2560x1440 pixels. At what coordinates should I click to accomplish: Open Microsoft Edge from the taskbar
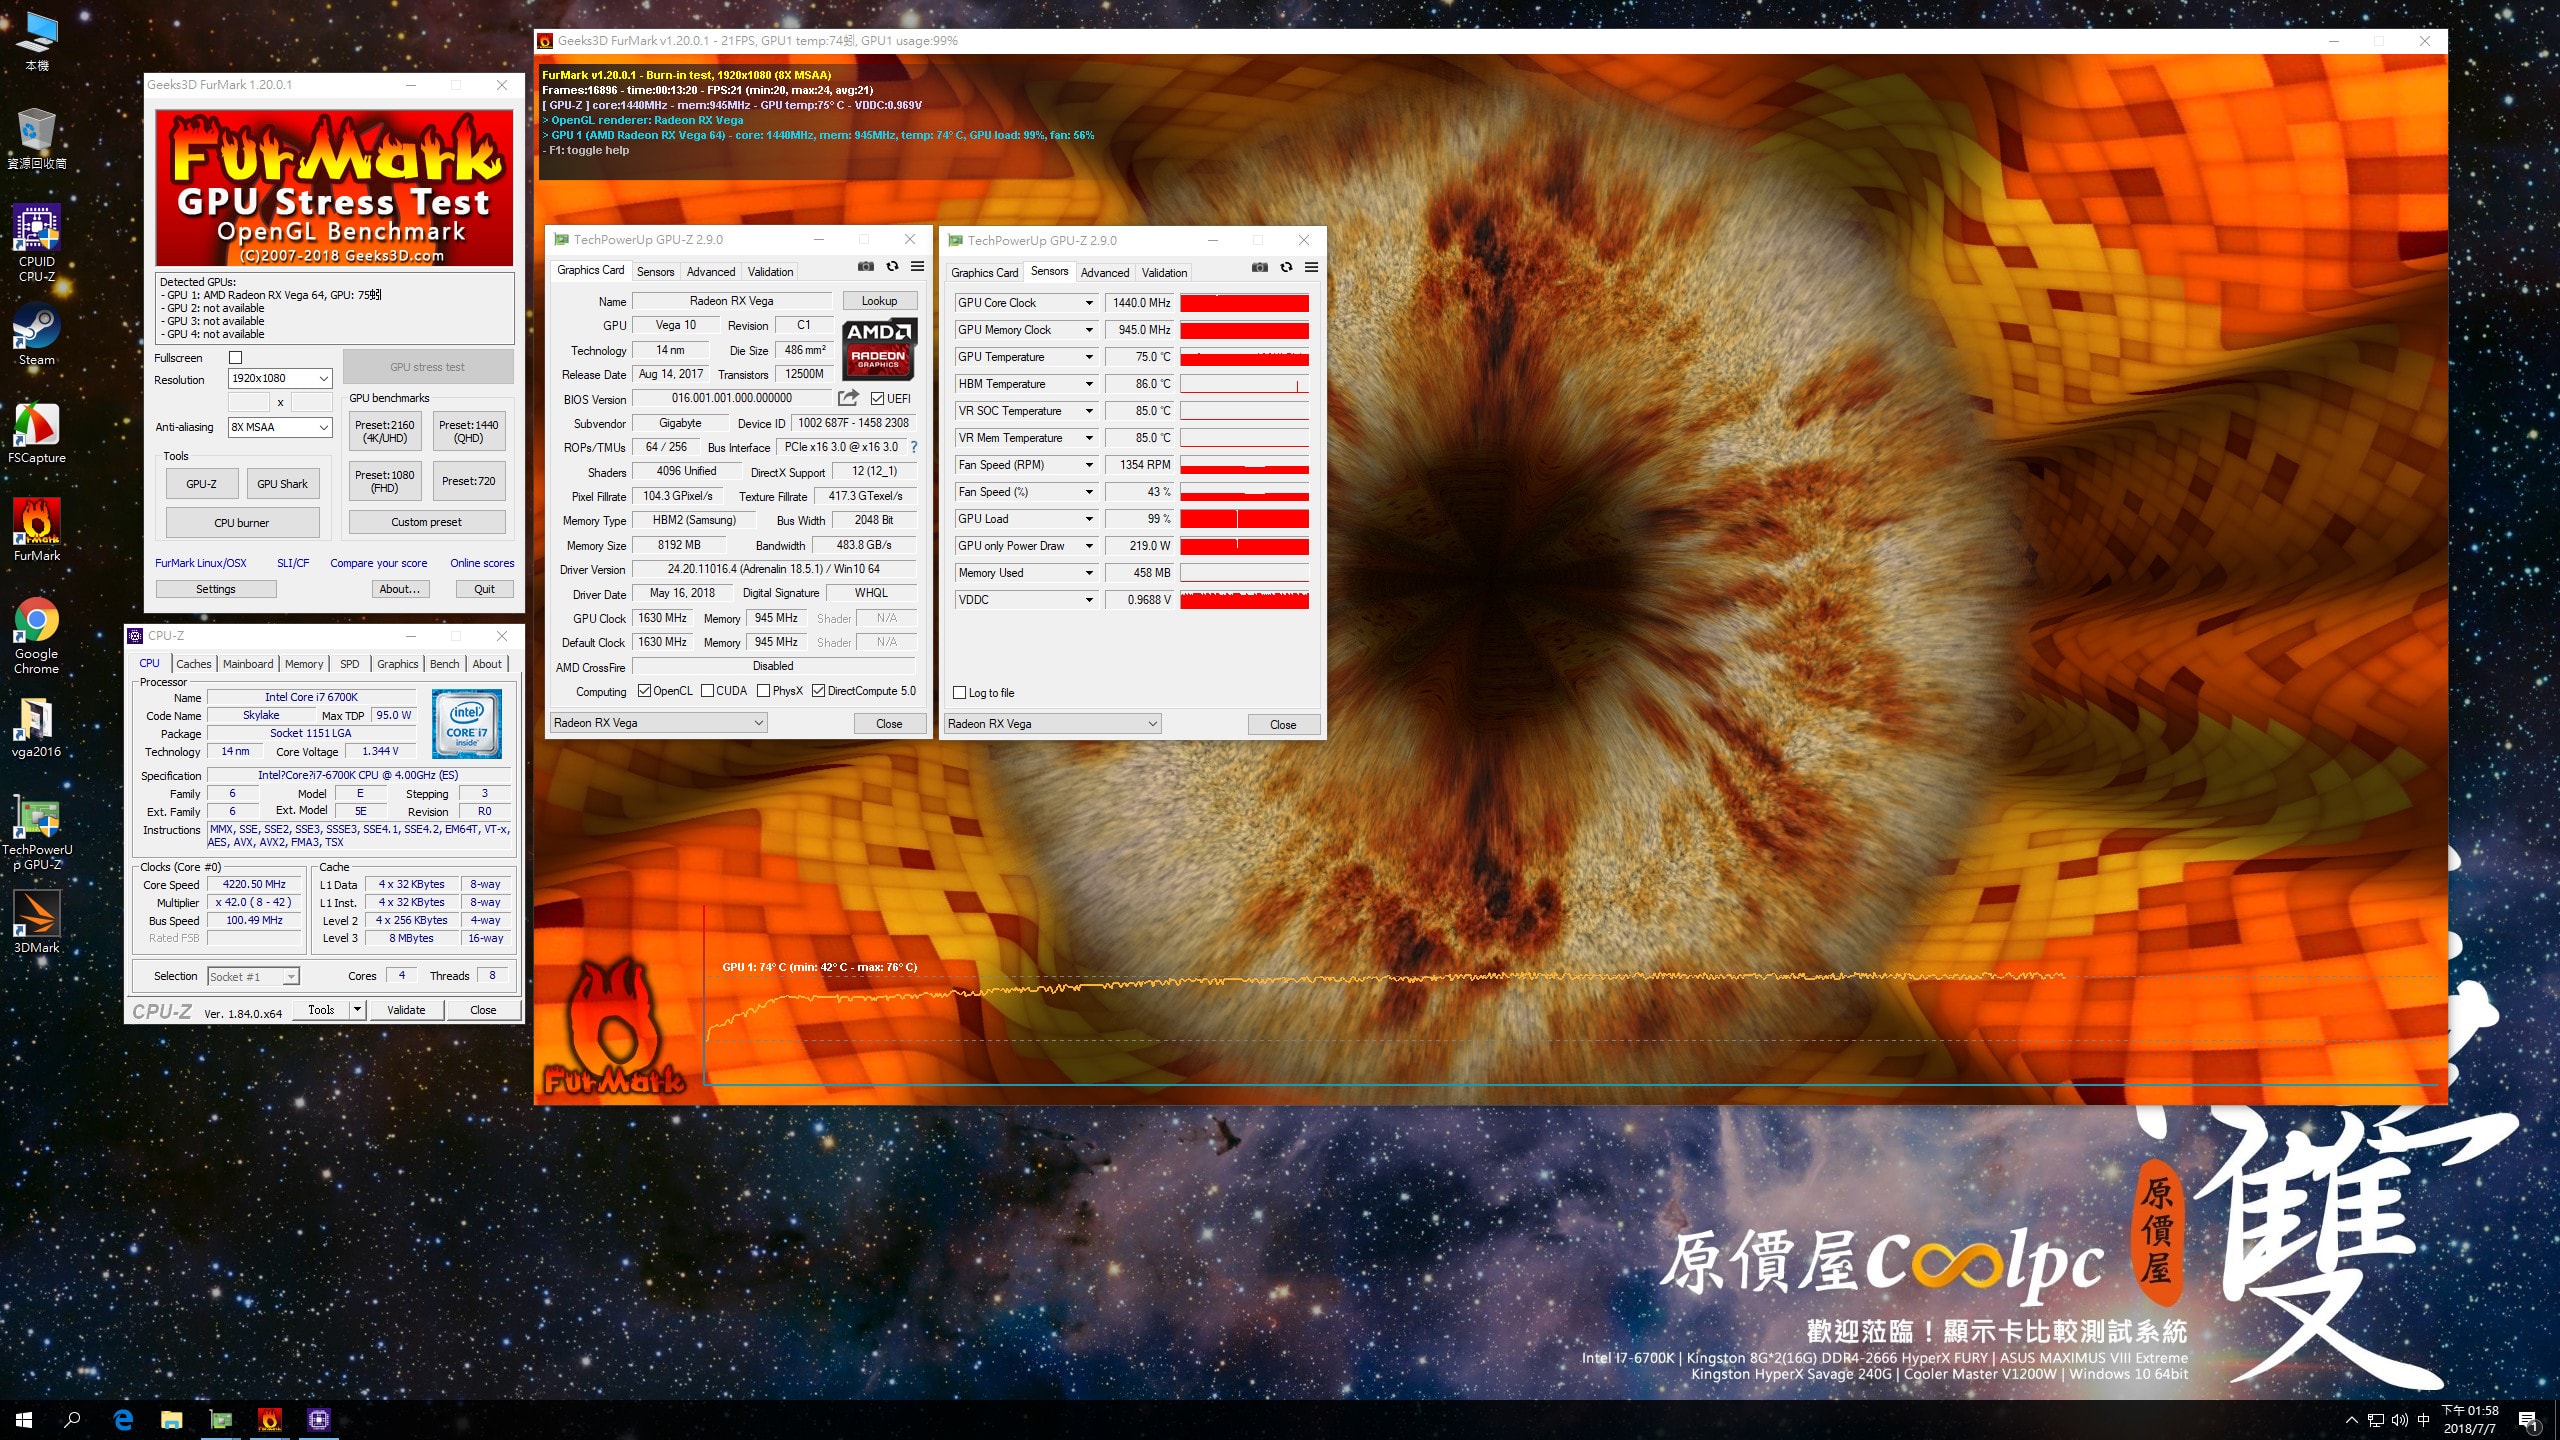pyautogui.click(x=123, y=1419)
